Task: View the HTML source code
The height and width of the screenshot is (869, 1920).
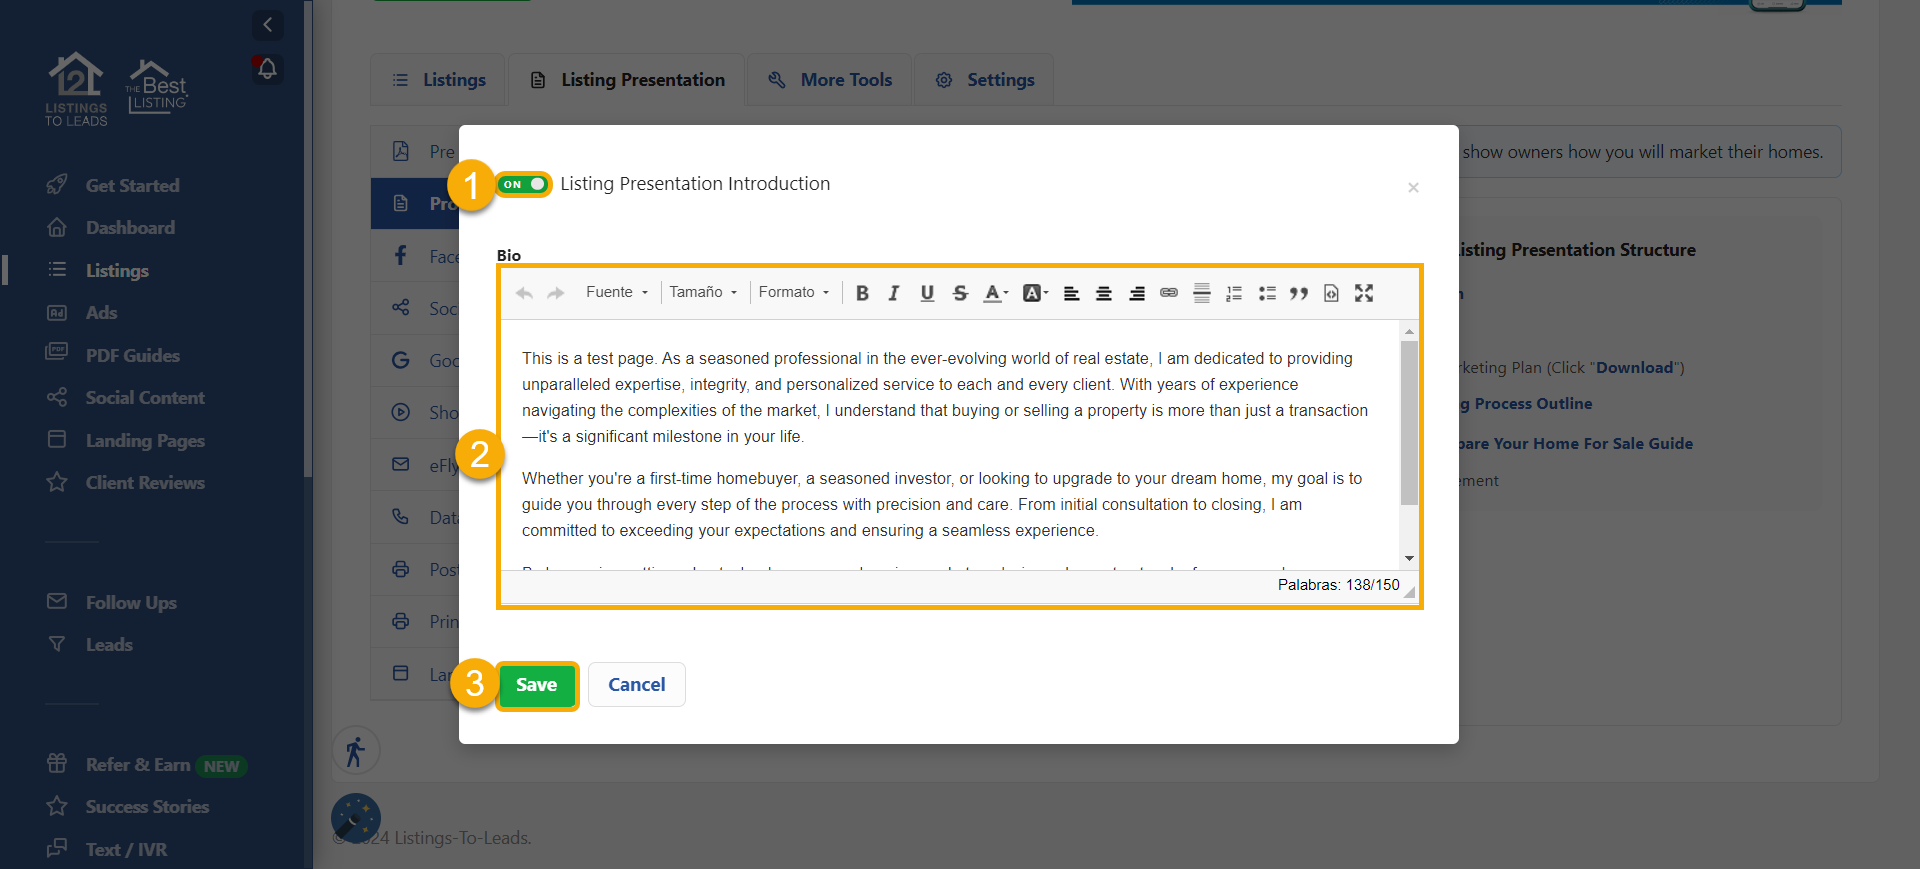Action: coord(1331,293)
